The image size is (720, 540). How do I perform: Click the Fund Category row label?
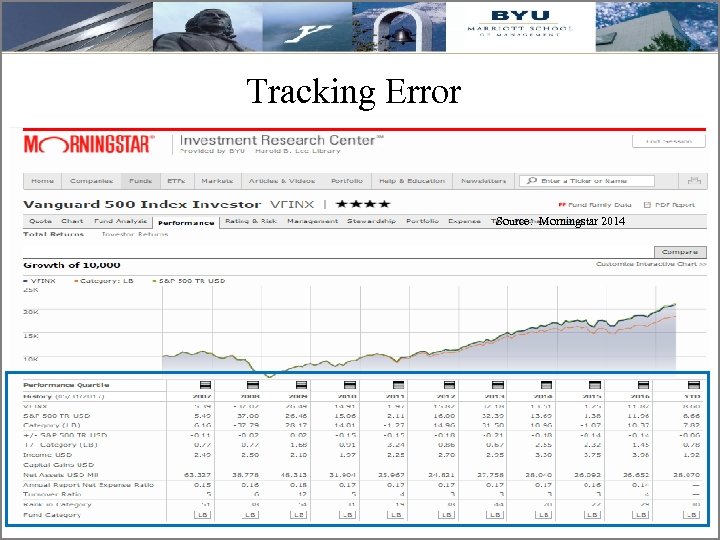point(52,515)
